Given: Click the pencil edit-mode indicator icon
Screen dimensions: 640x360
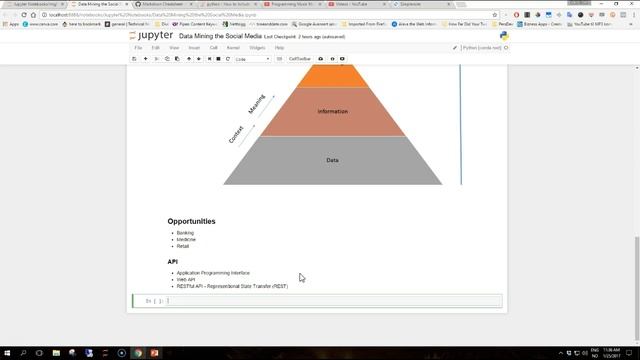Looking at the screenshot, I should (455, 48).
